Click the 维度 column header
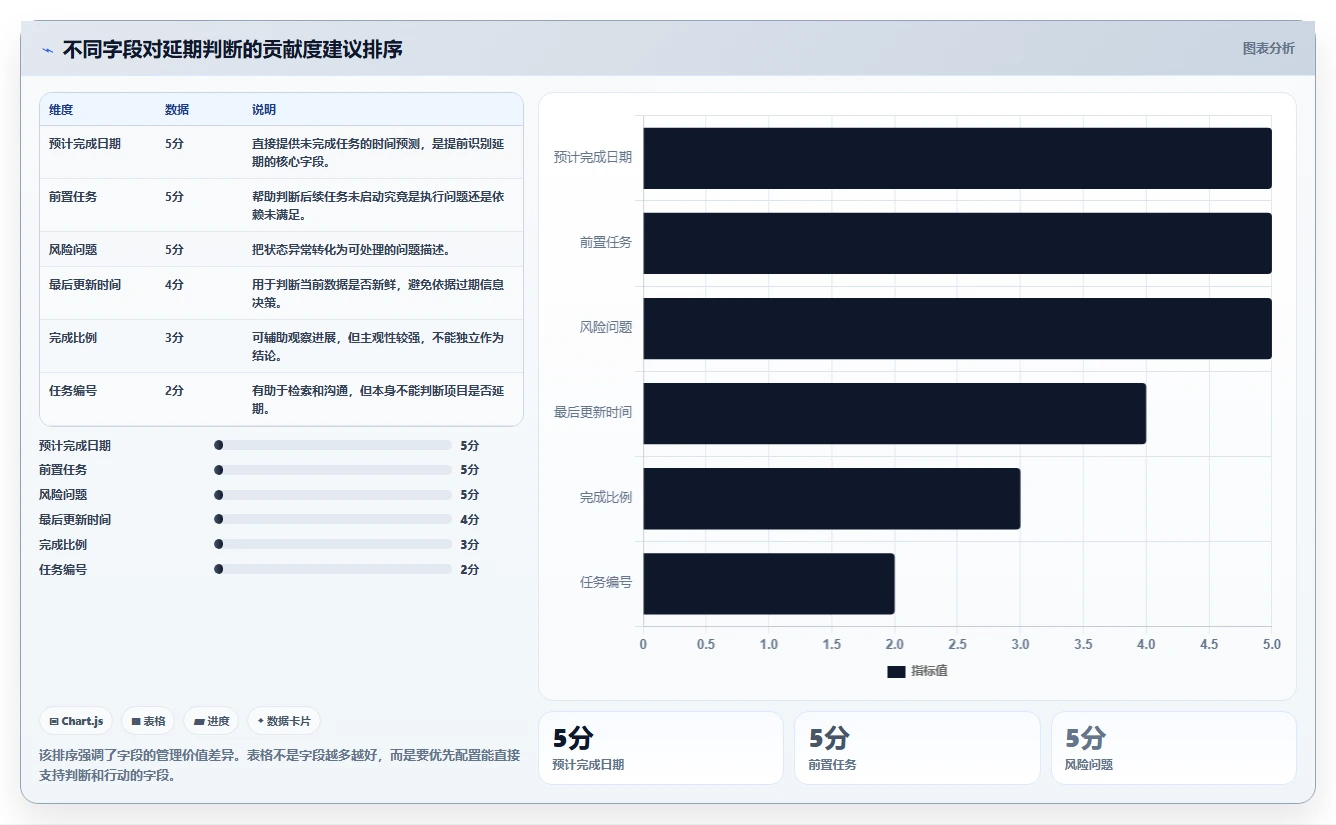This screenshot has width=1336, height=825. coord(61,109)
